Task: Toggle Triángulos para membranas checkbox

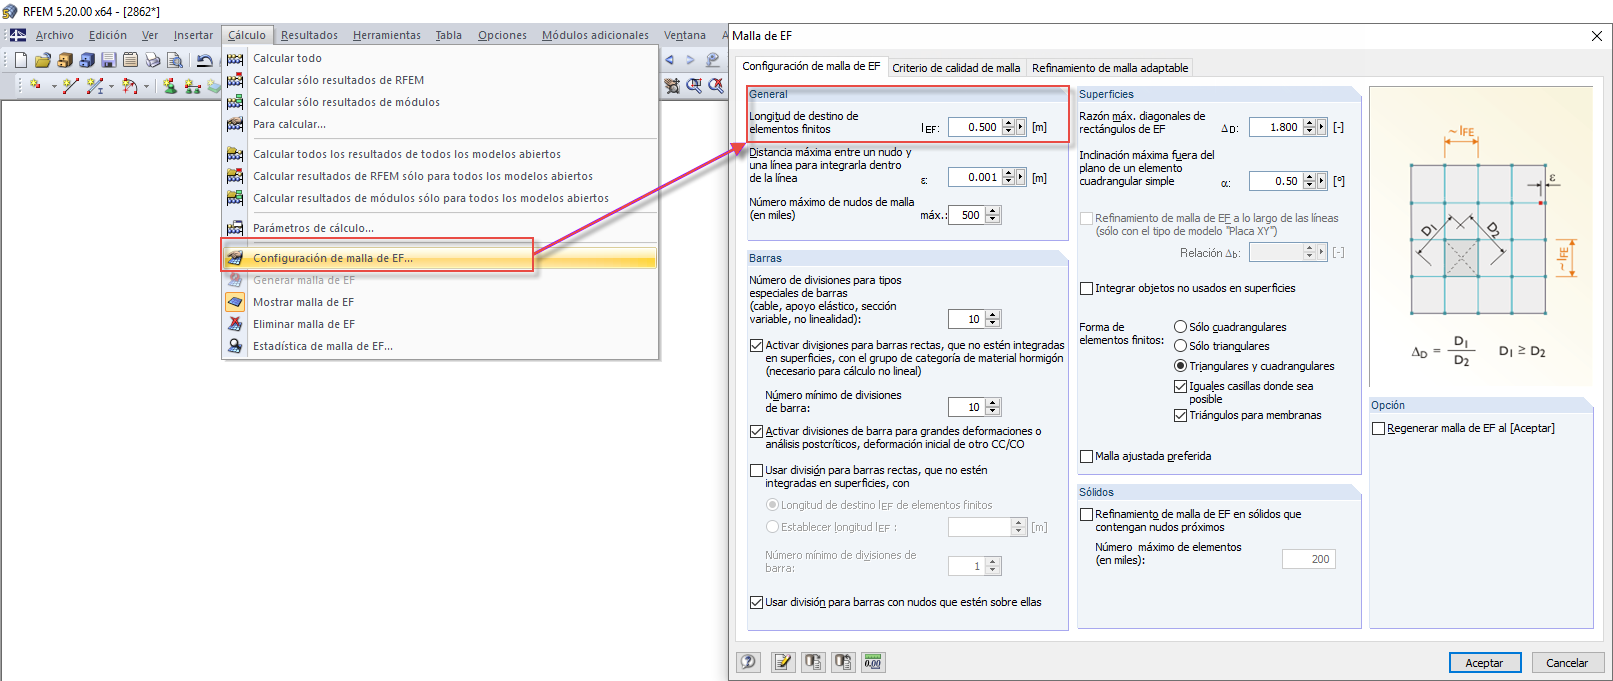Action: [x=1181, y=415]
